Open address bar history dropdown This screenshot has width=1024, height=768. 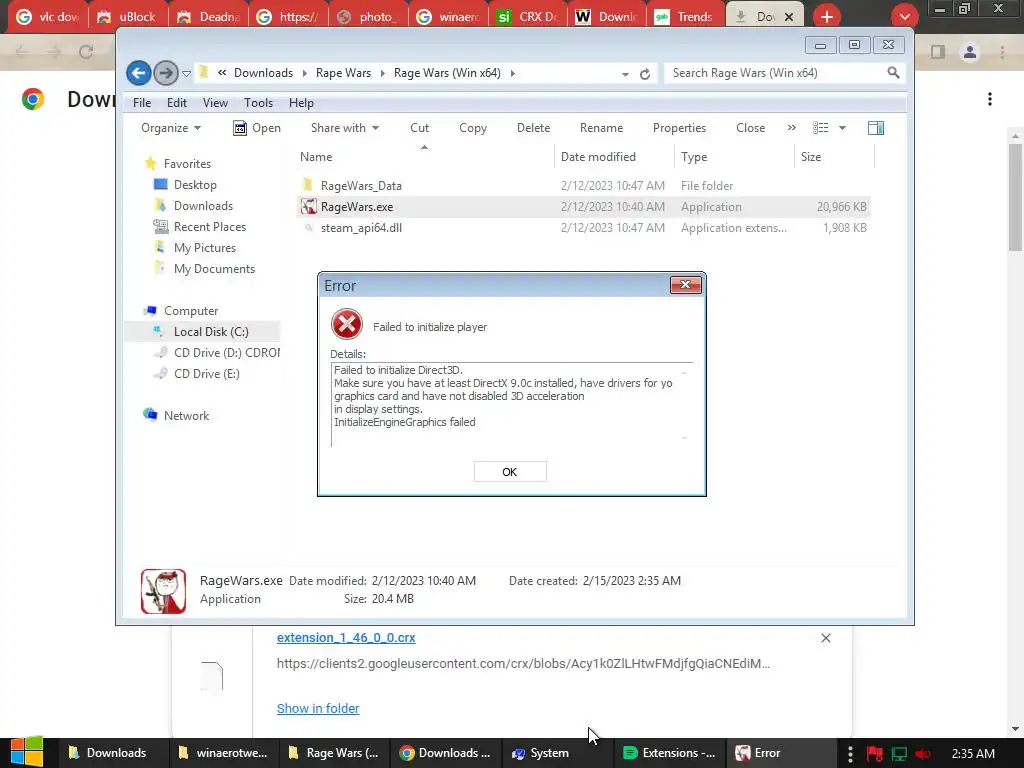[625, 74]
